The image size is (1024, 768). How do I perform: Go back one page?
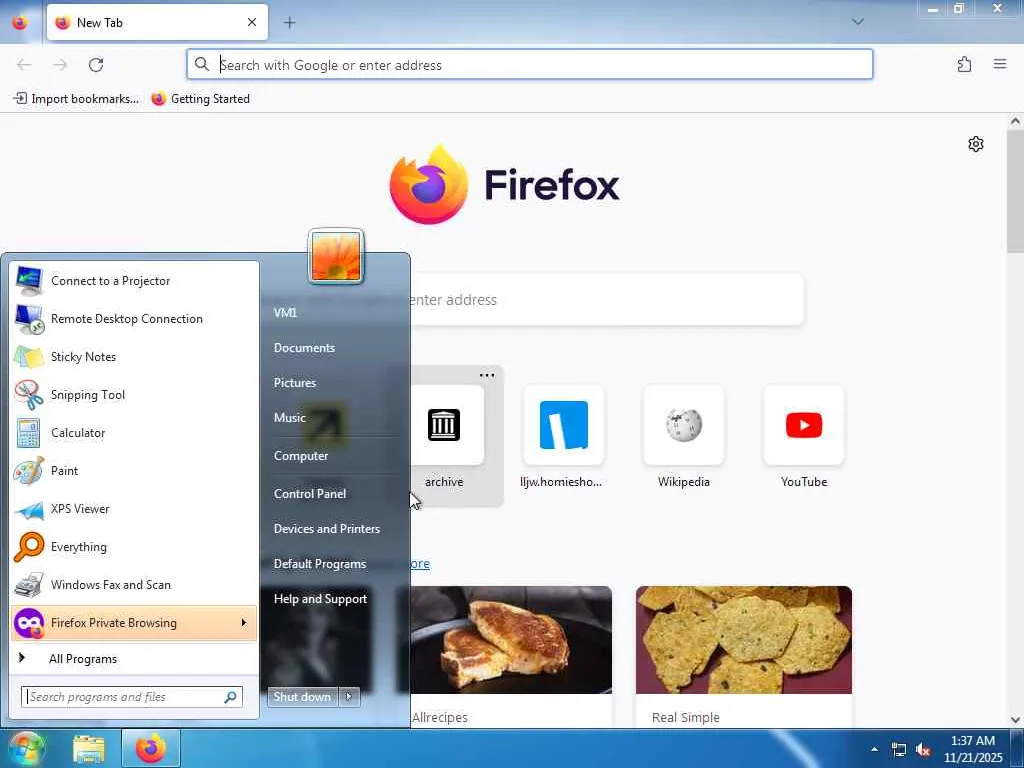click(x=24, y=65)
